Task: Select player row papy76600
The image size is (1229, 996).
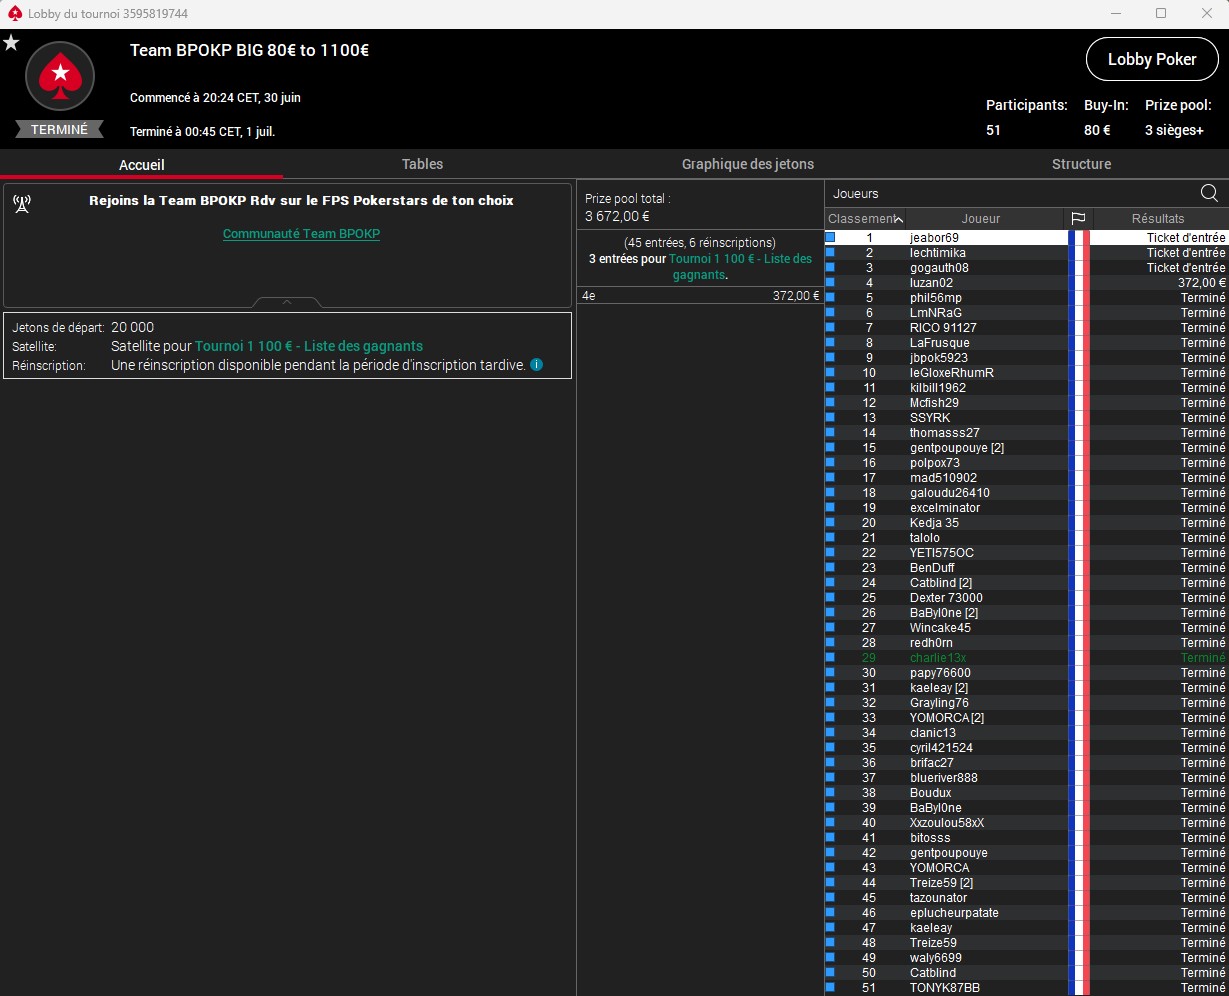Action: click(x=1026, y=672)
